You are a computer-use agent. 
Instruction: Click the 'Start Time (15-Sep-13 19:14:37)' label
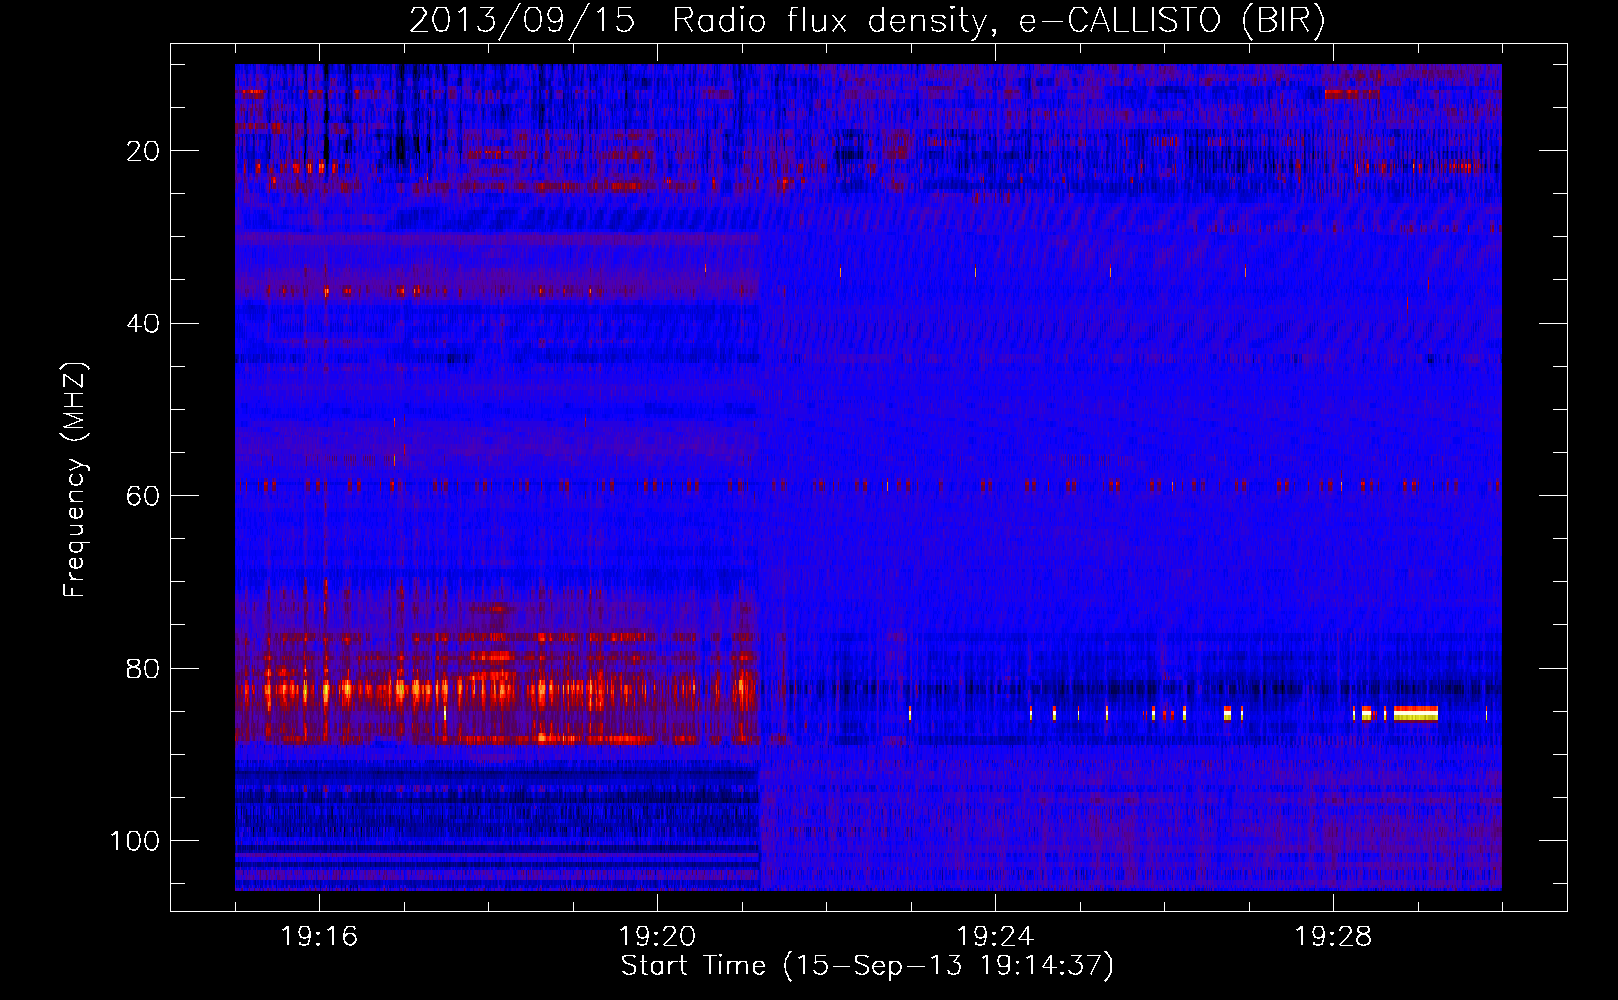(x=867, y=966)
